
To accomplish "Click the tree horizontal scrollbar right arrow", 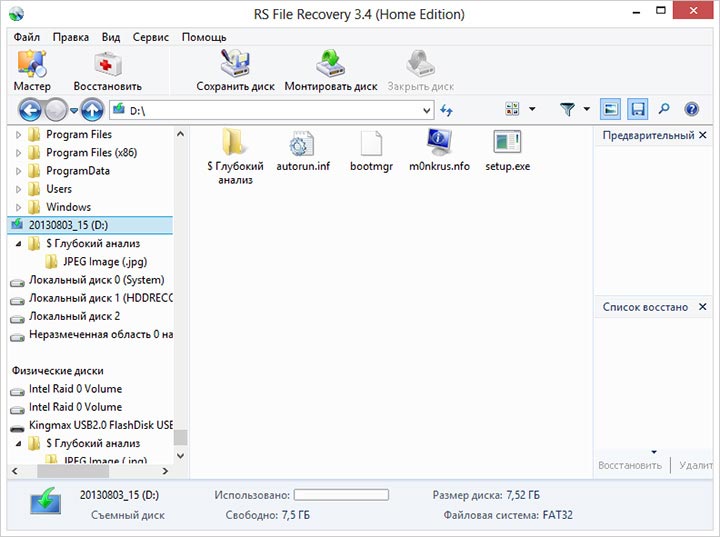I will click(x=165, y=471).
